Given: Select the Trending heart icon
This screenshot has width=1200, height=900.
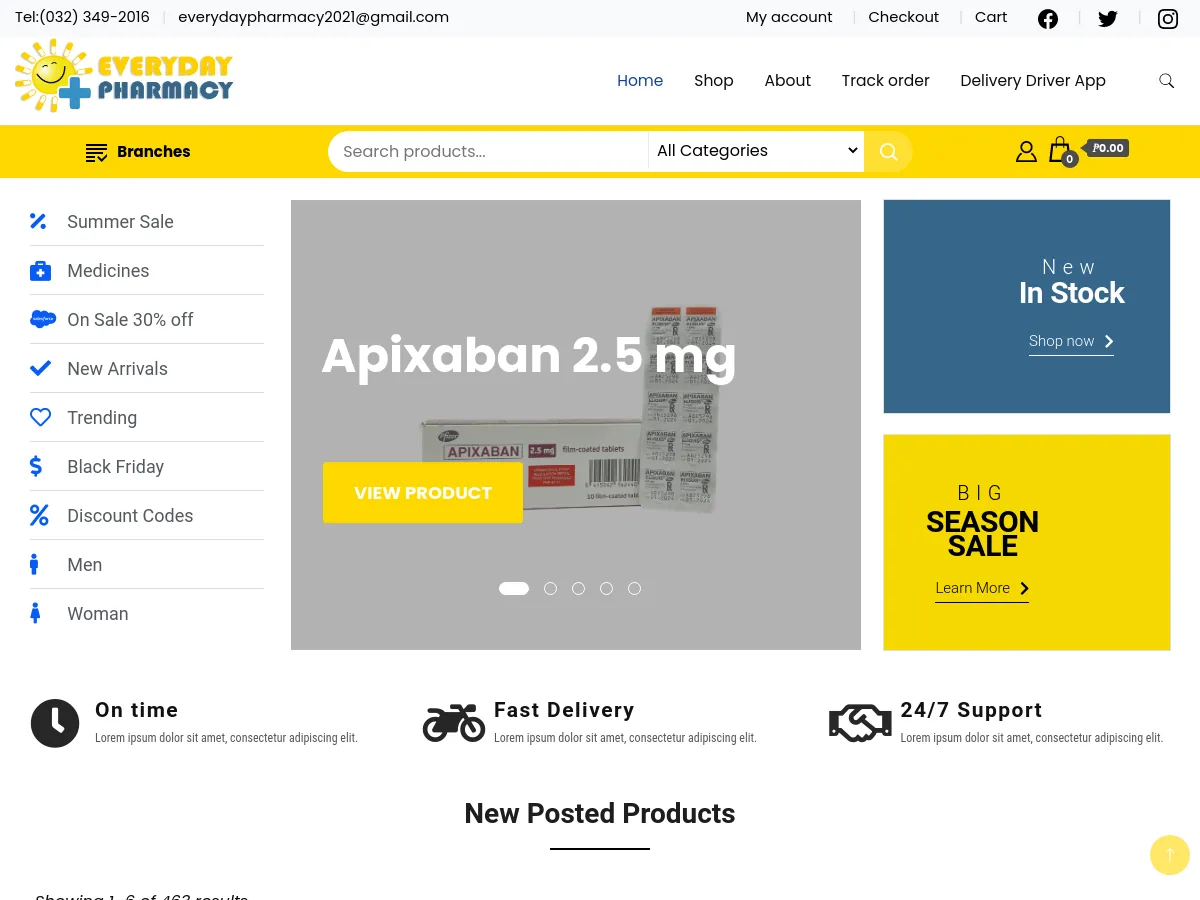Looking at the screenshot, I should click(x=40, y=417).
